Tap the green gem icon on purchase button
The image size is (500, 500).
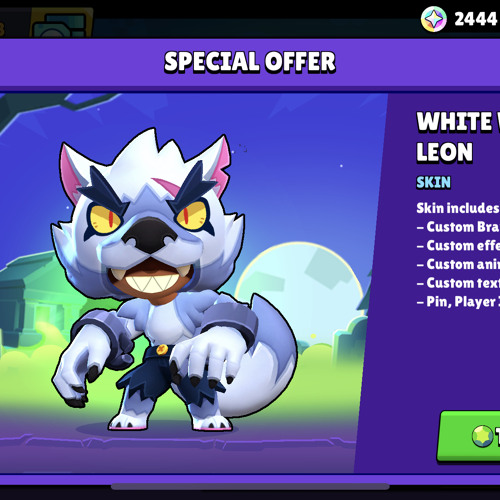click(482, 436)
